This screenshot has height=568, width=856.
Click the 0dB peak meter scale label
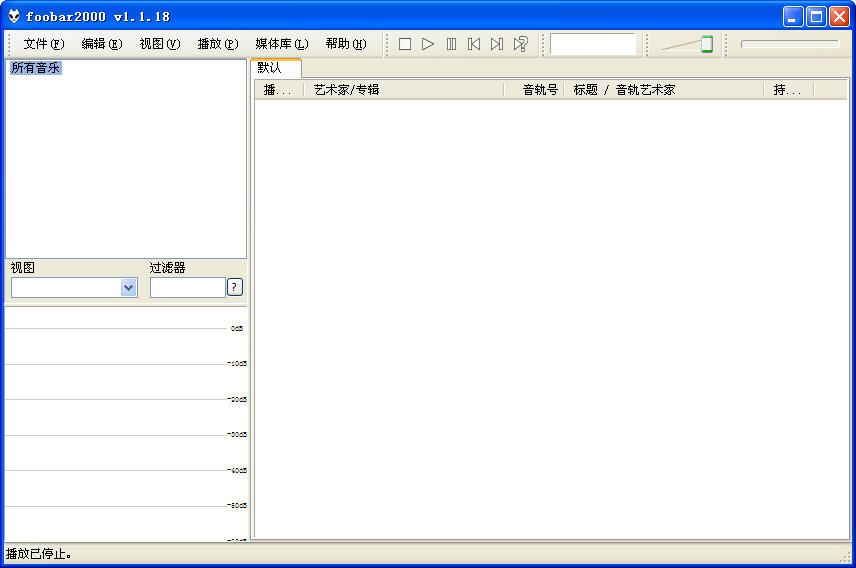pos(237,328)
